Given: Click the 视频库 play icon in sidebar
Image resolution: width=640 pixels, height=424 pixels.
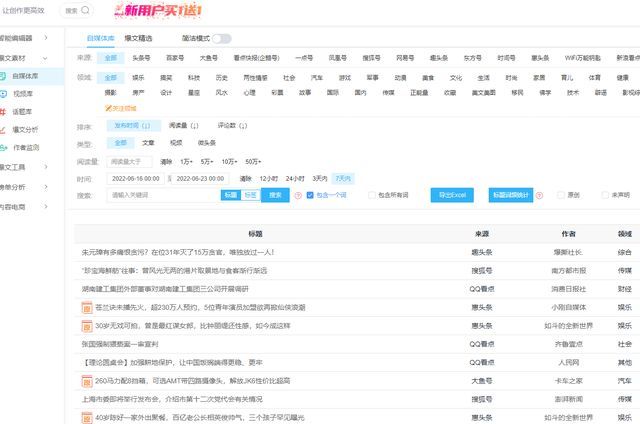Looking at the screenshot, I should (x=3, y=94).
